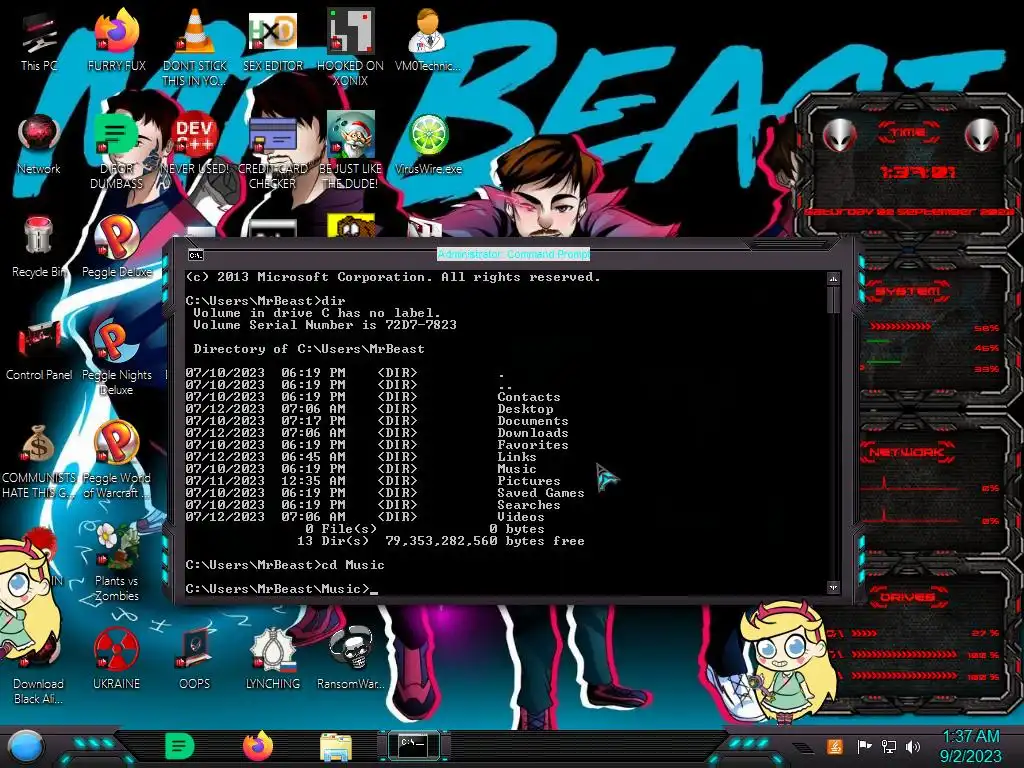Click the Videos directory entry
Screen dimensions: 1024x768
click(x=520, y=517)
